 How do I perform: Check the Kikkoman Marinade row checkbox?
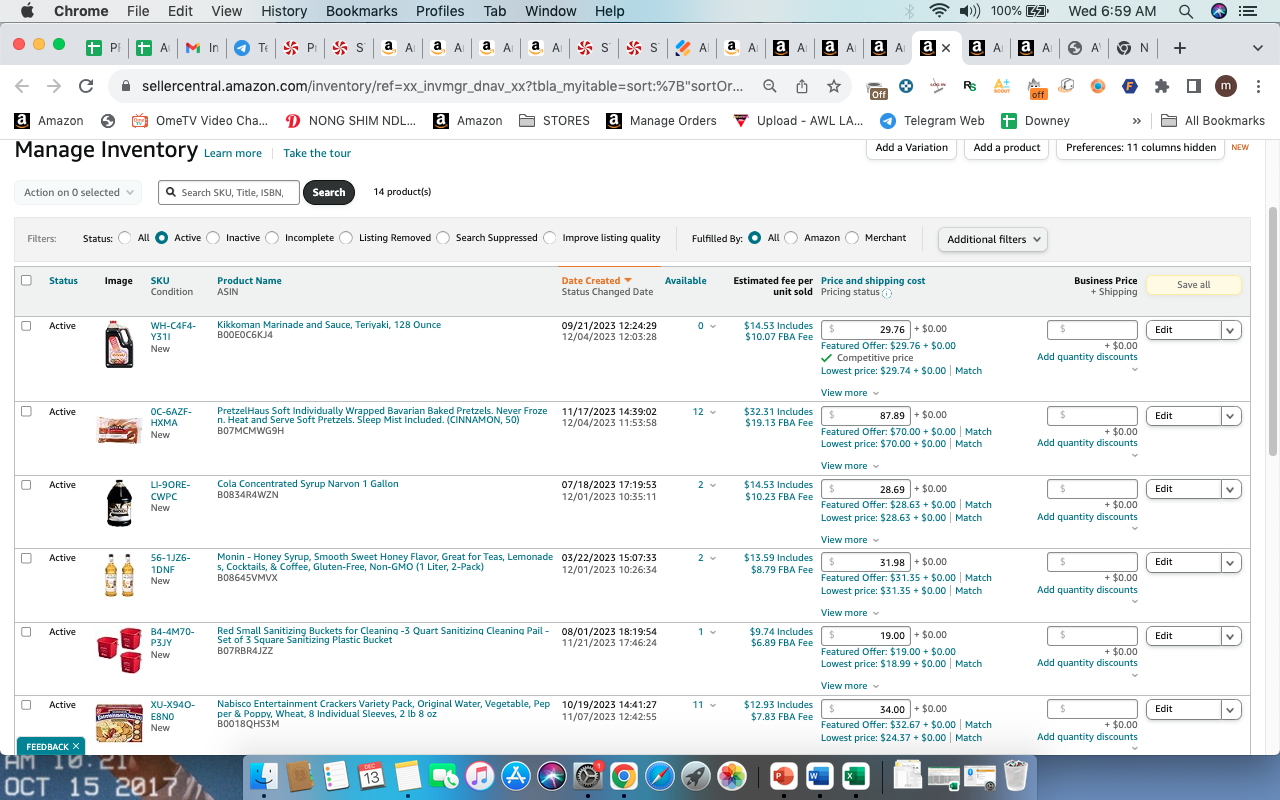[x=26, y=326]
